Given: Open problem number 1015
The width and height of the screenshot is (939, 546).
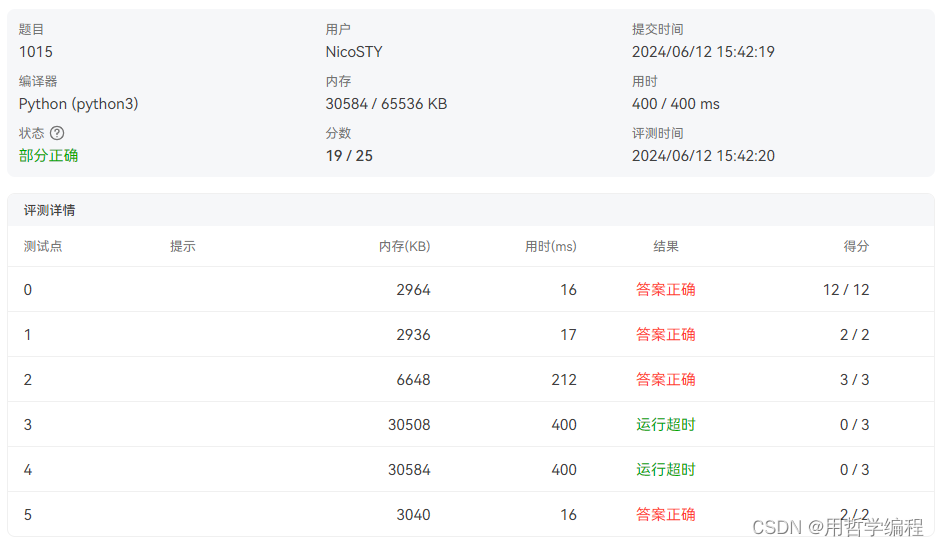Looking at the screenshot, I should pos(36,52).
